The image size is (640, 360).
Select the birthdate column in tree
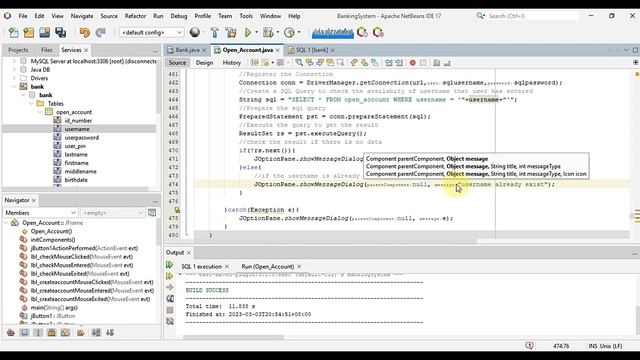click(x=76, y=180)
